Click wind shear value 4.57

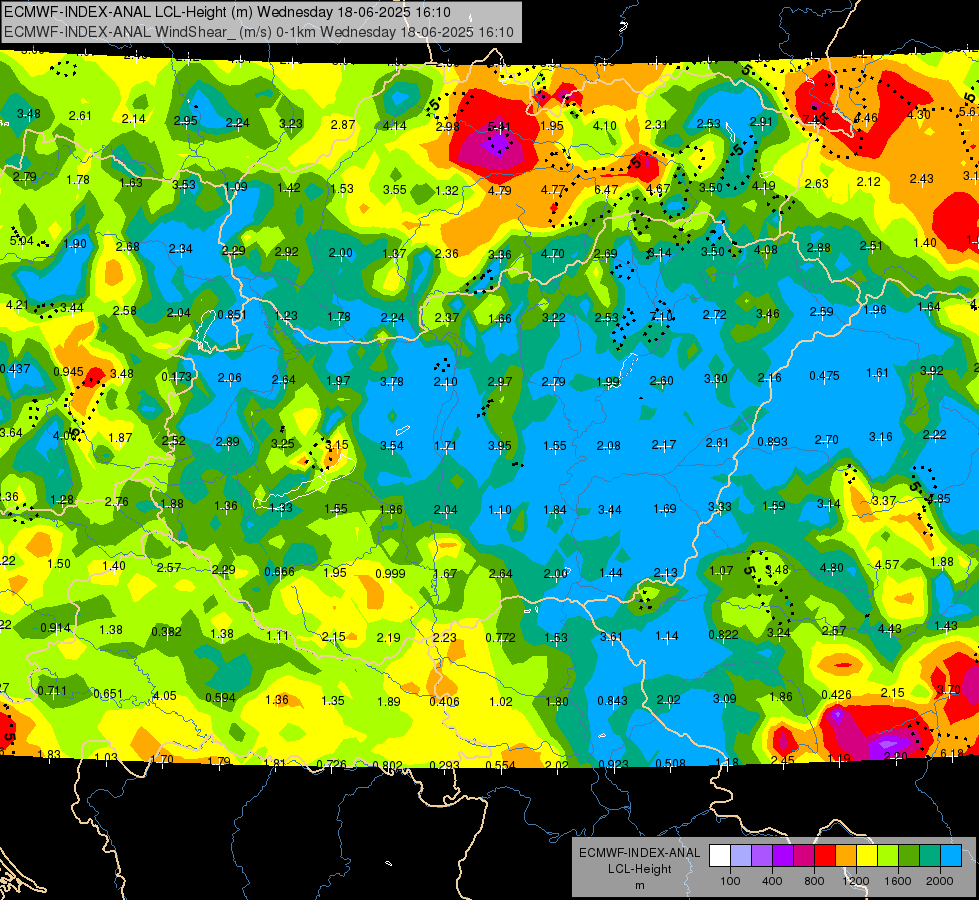887,564
